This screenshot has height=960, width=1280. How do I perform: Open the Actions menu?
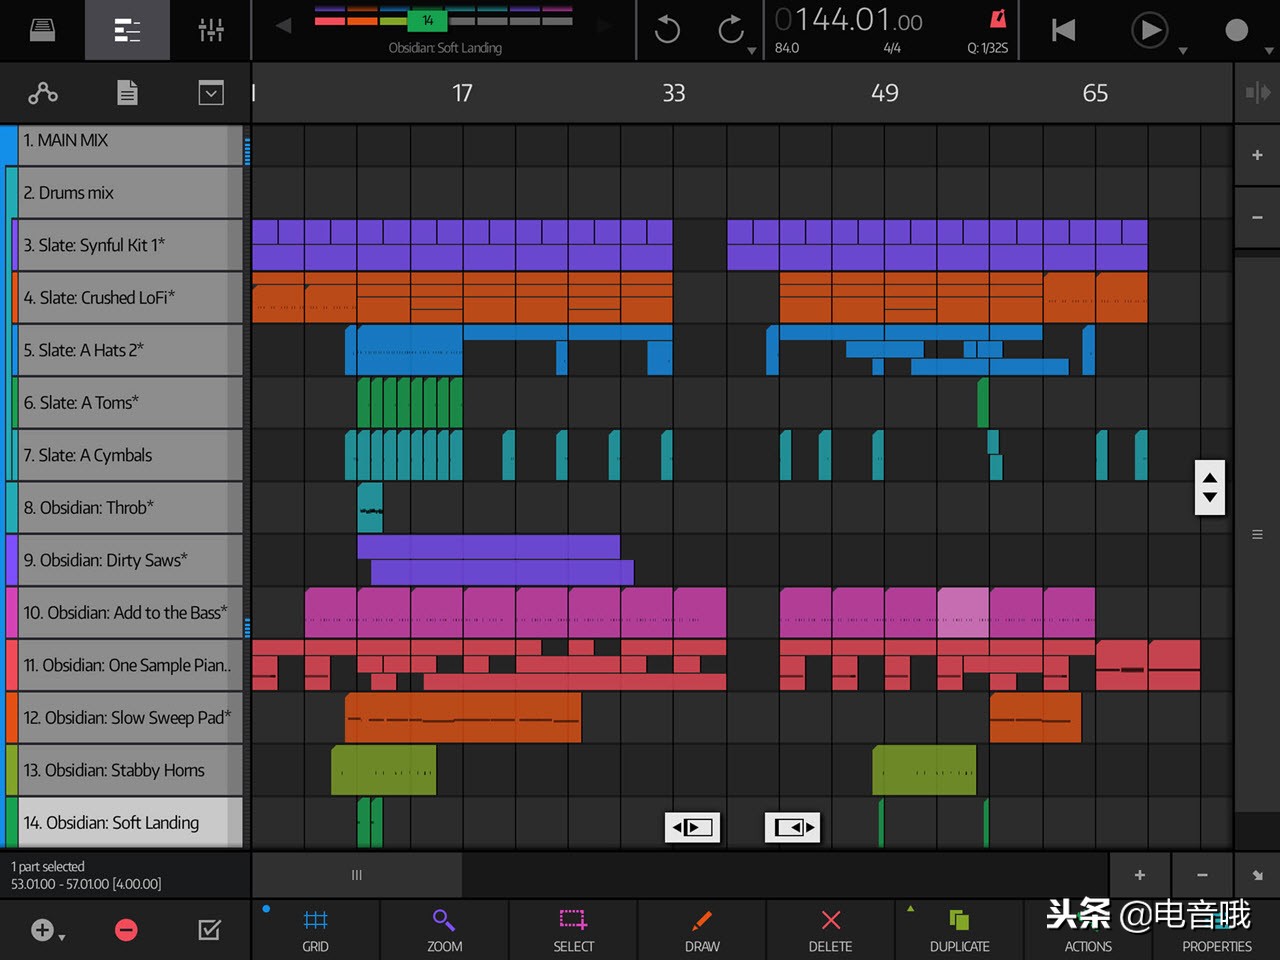(x=1087, y=929)
